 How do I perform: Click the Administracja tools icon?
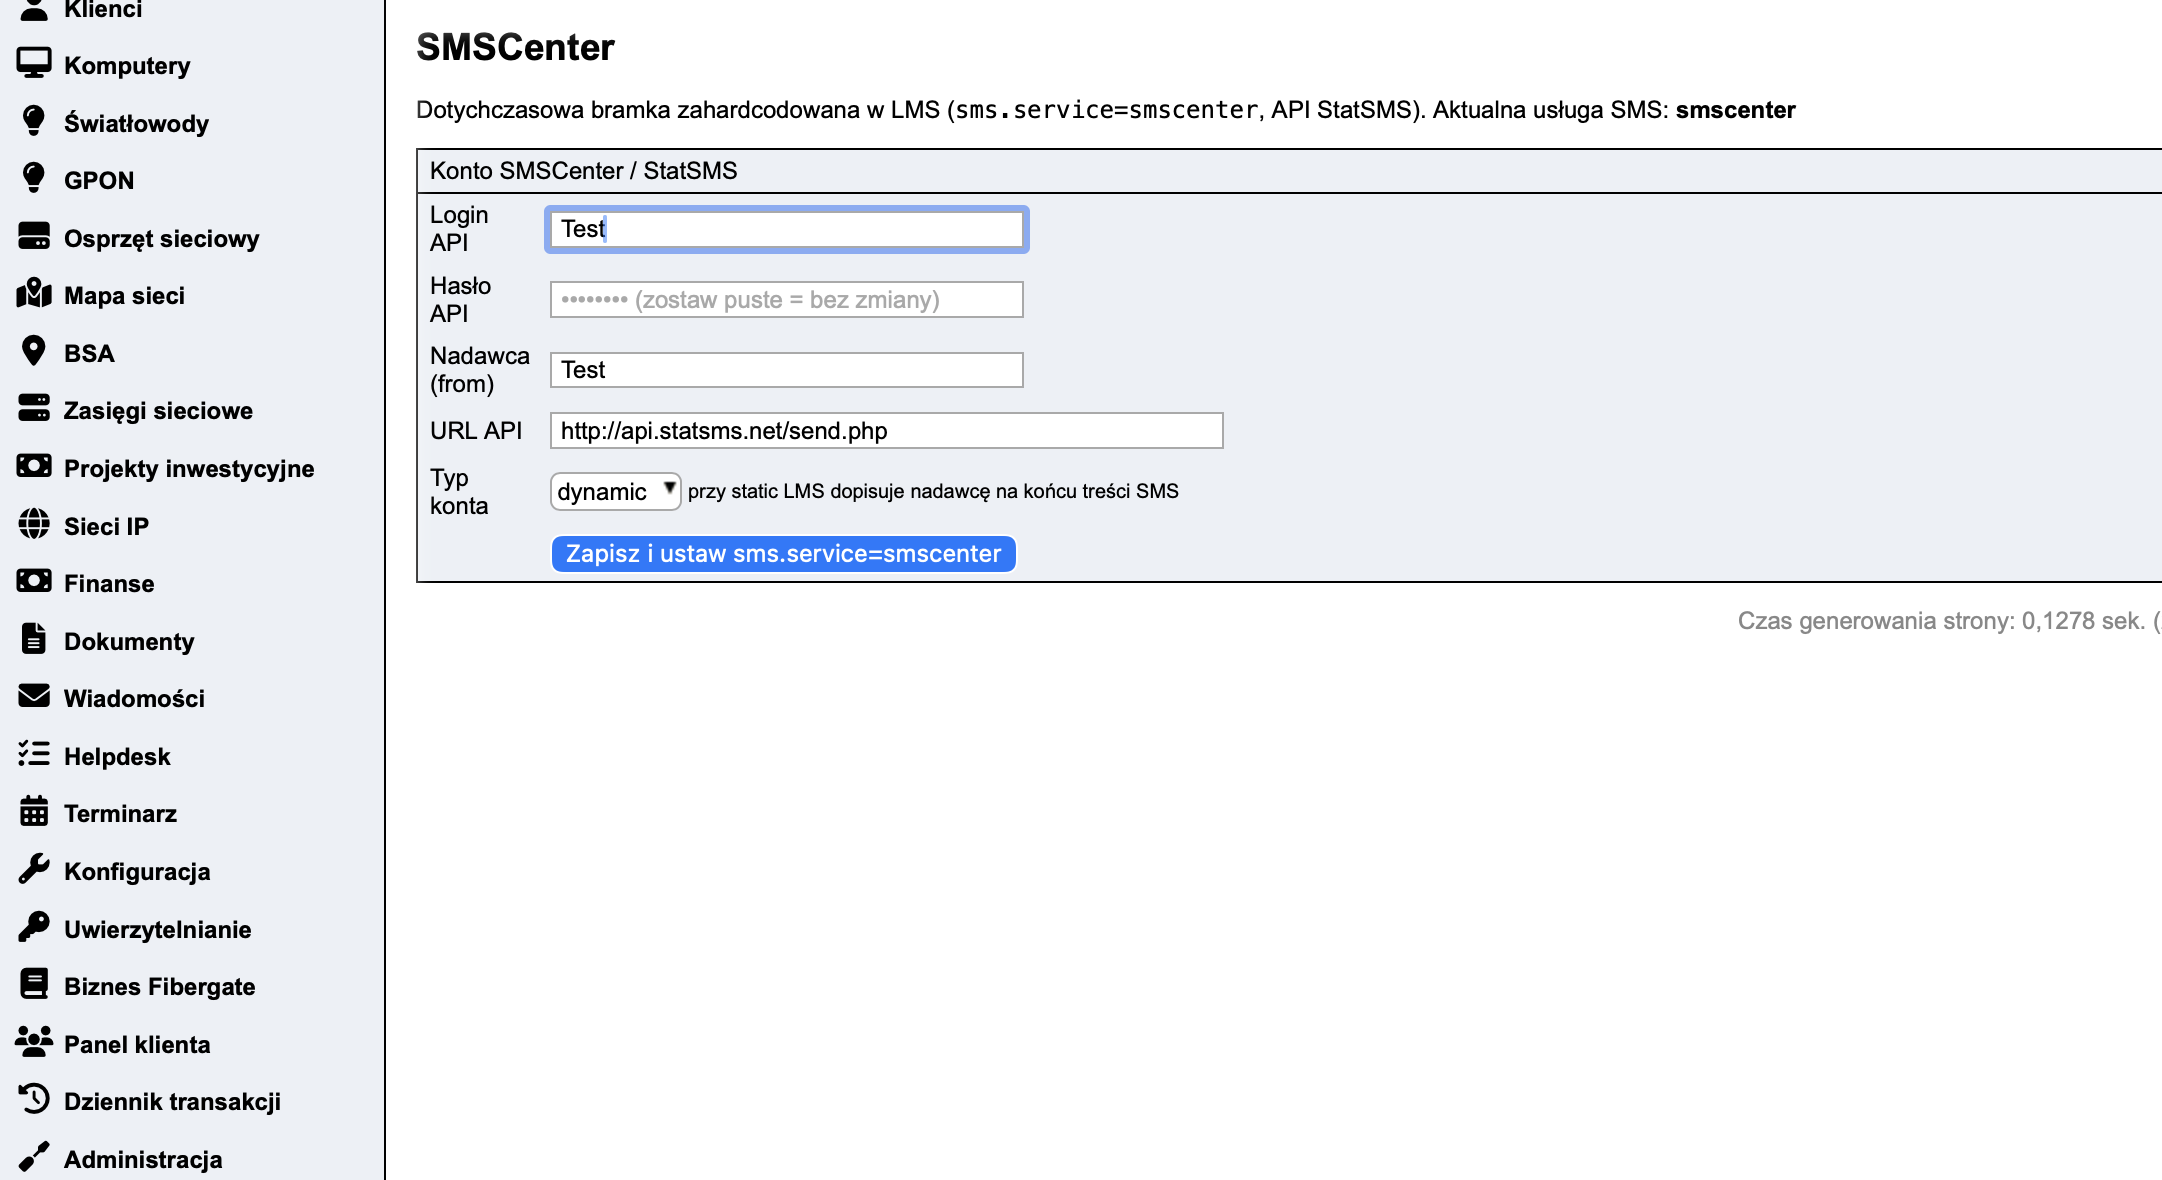(34, 1157)
